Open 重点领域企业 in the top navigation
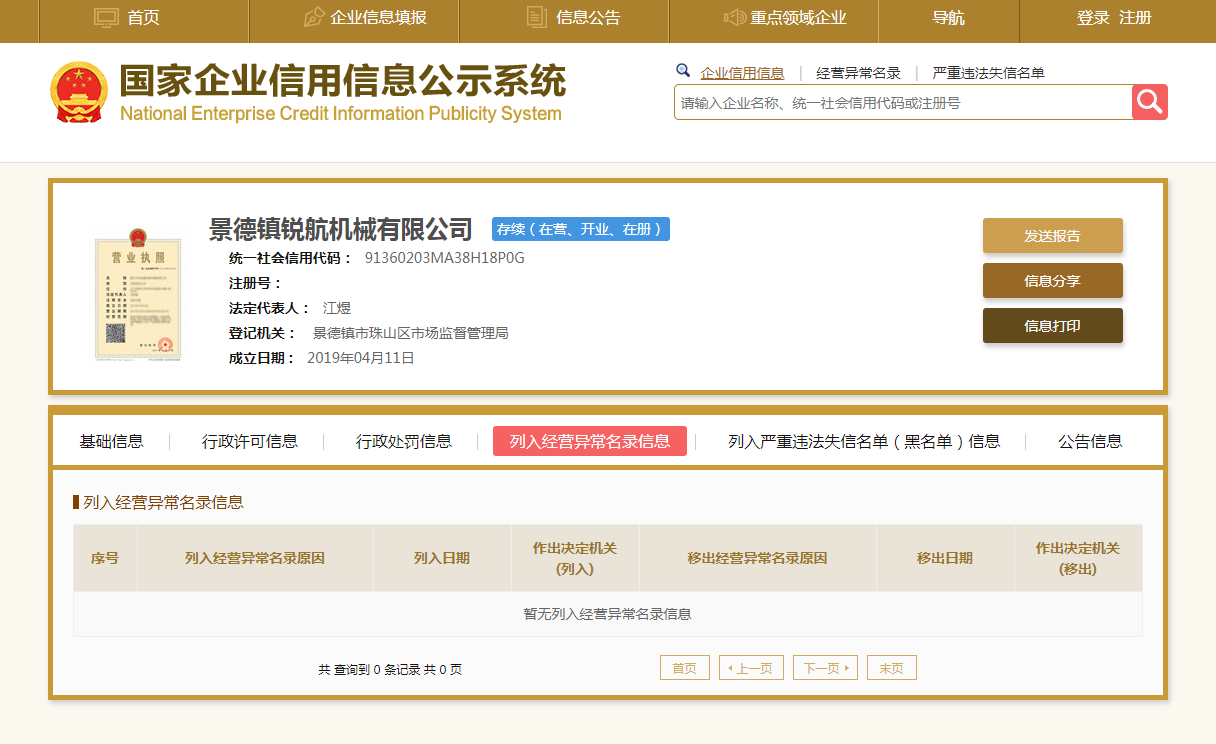The width and height of the screenshot is (1216, 744). pyautogui.click(x=799, y=17)
